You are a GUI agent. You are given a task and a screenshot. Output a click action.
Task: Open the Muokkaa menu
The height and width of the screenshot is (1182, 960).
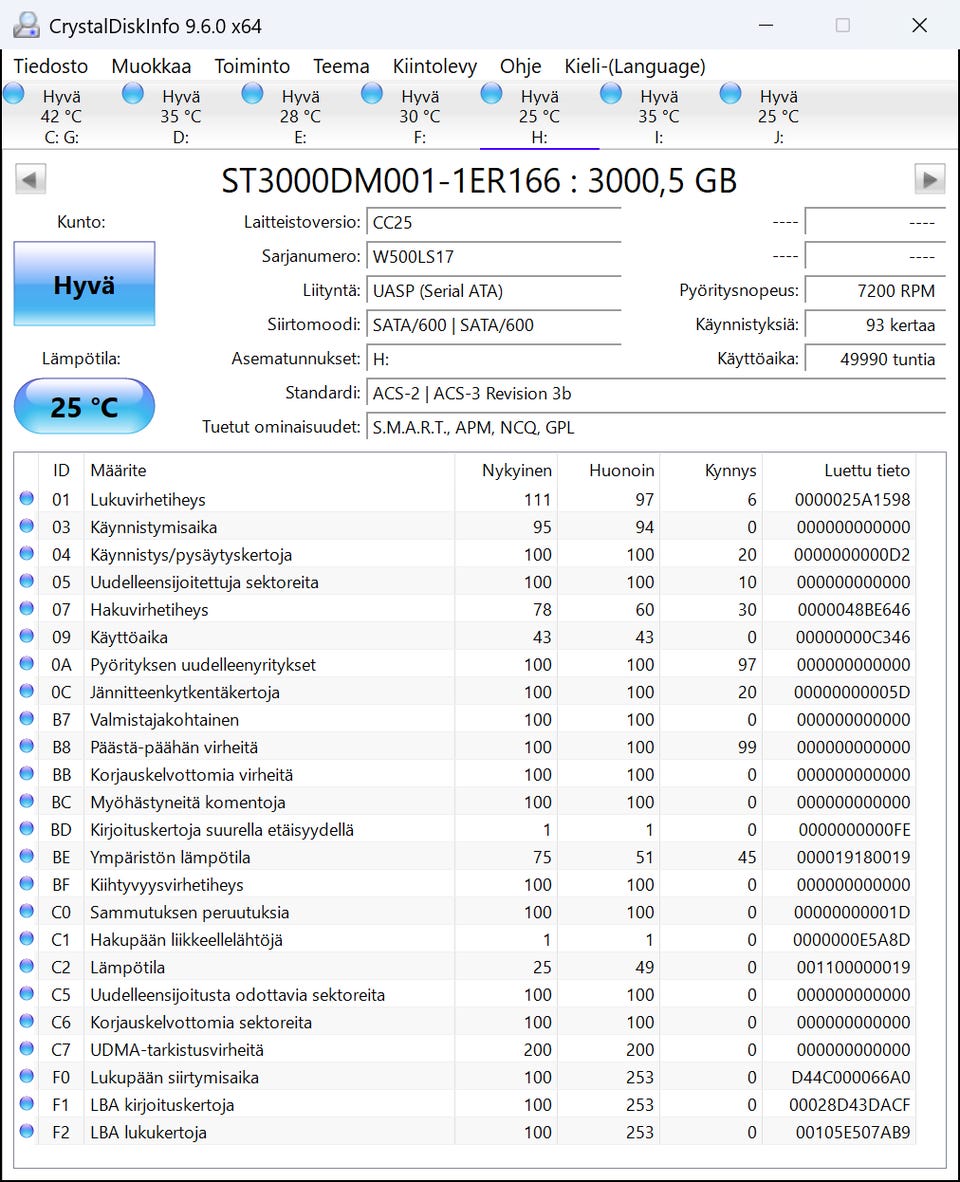click(151, 66)
